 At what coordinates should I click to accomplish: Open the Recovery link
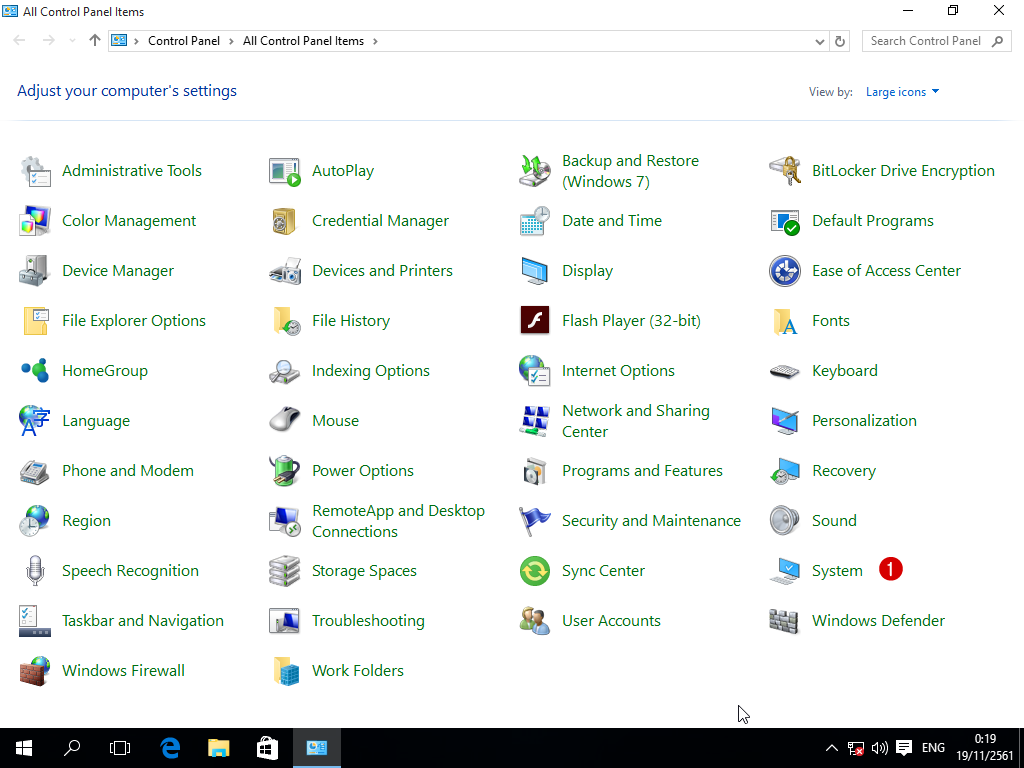click(844, 471)
